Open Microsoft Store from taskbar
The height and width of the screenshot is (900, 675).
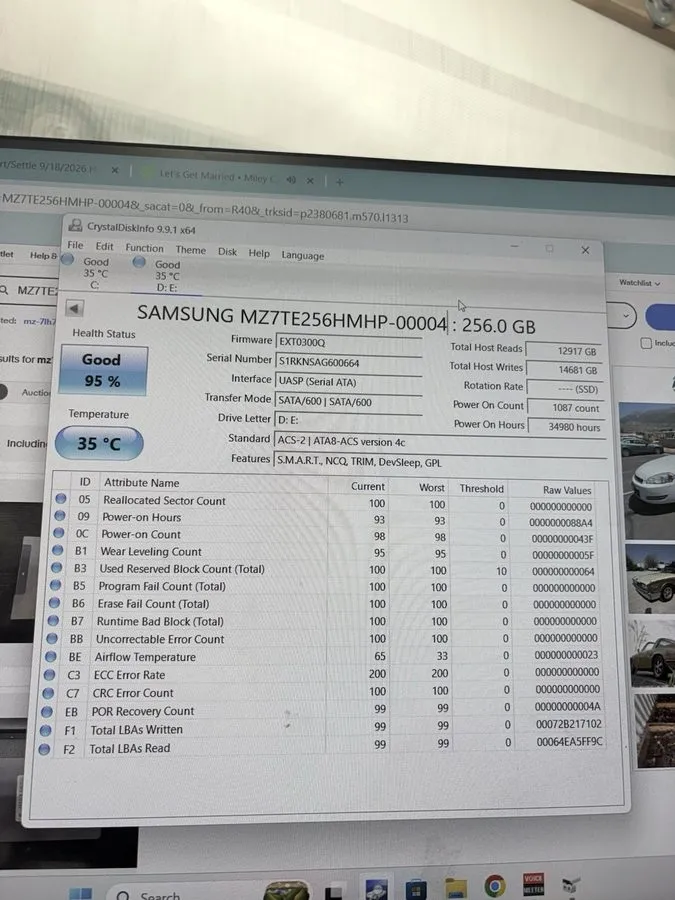416,889
